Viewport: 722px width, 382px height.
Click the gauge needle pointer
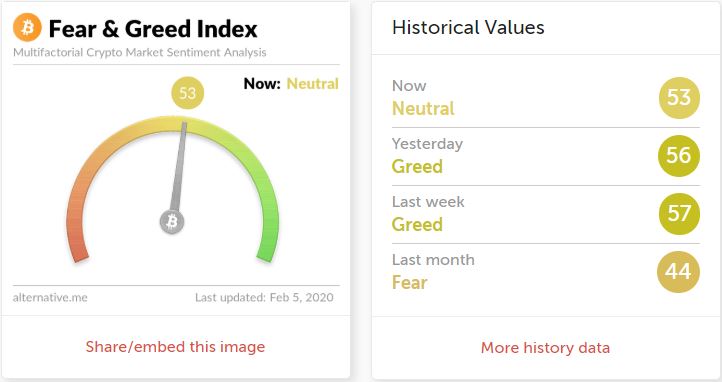click(x=179, y=167)
